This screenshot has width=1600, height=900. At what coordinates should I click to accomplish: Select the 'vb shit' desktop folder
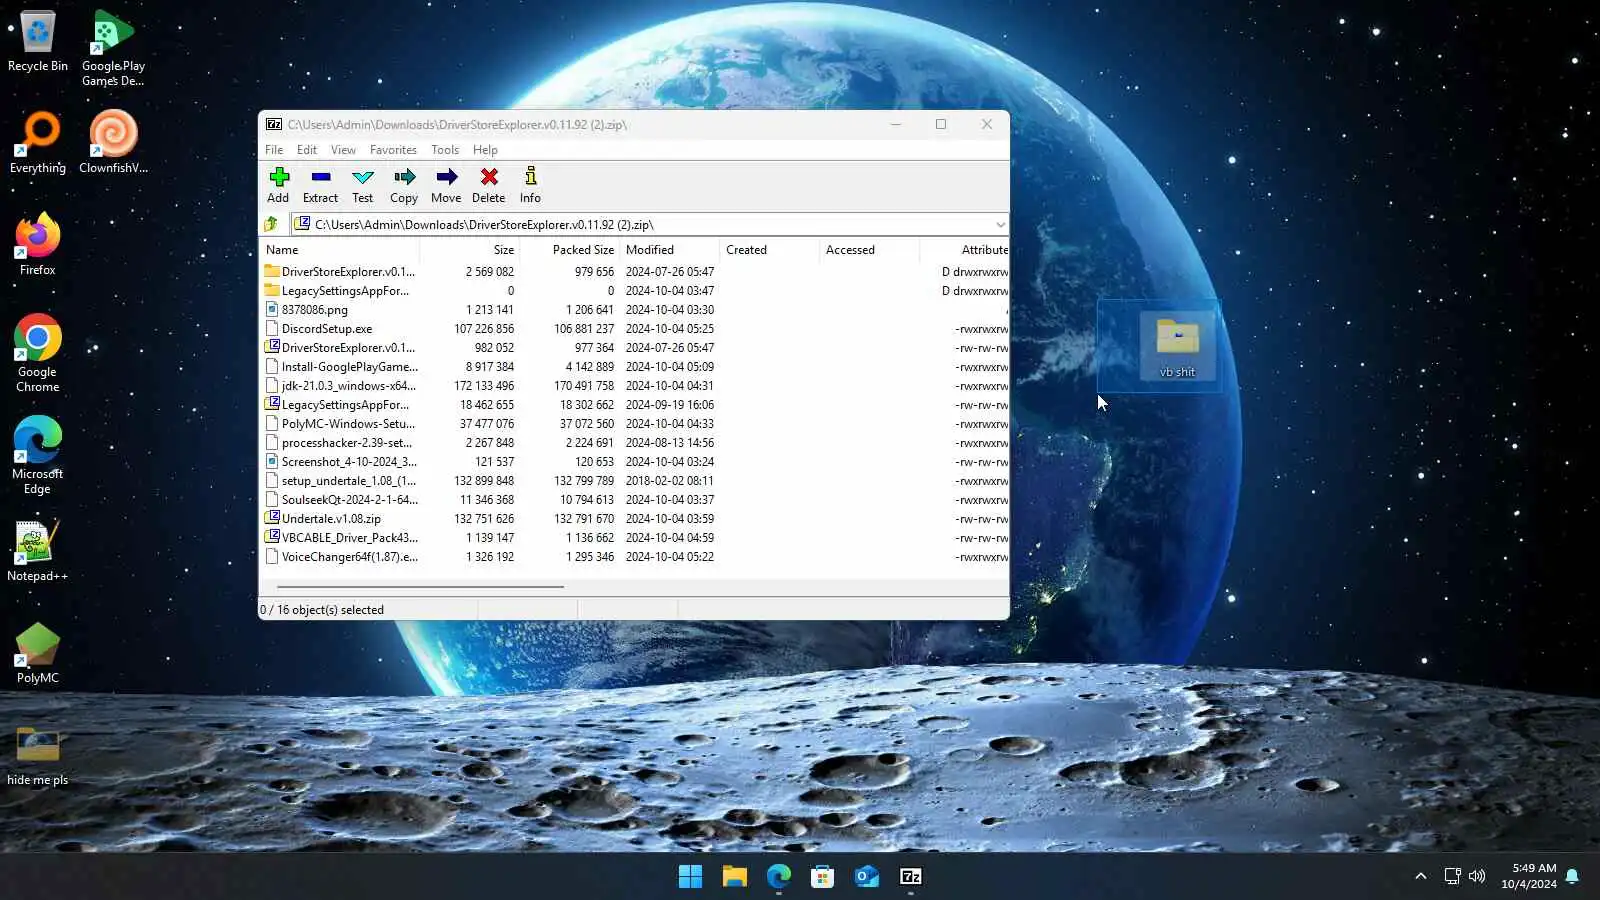tap(1178, 346)
